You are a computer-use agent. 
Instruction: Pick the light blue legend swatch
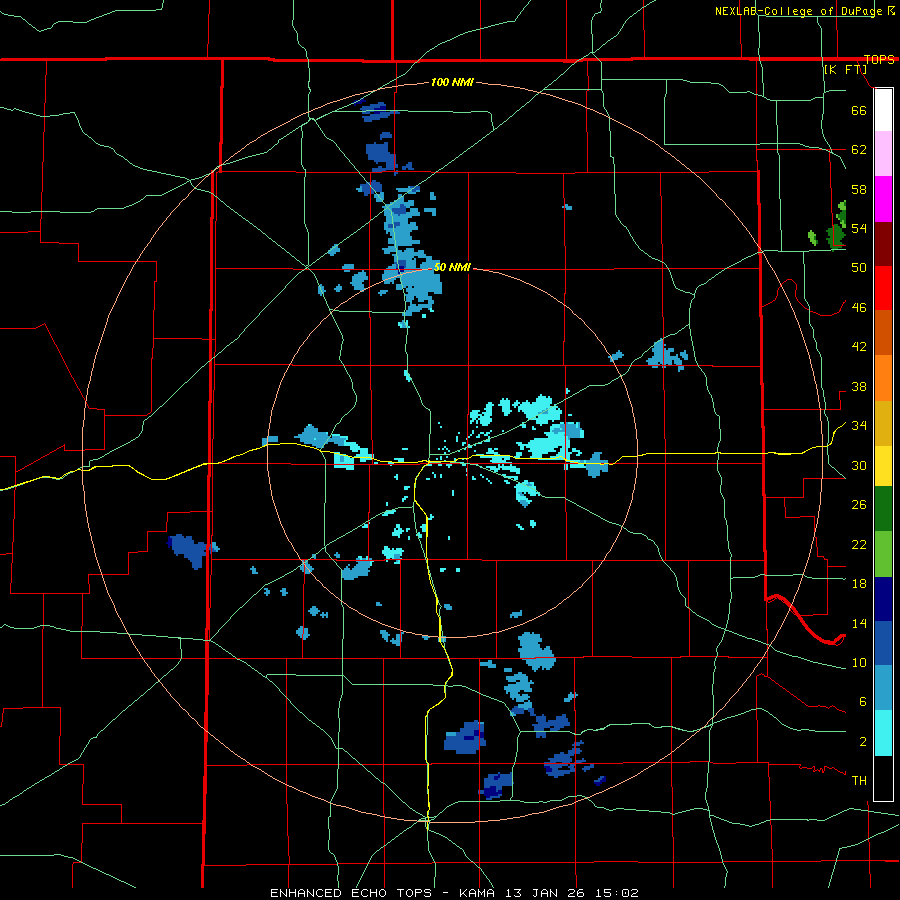tap(883, 688)
